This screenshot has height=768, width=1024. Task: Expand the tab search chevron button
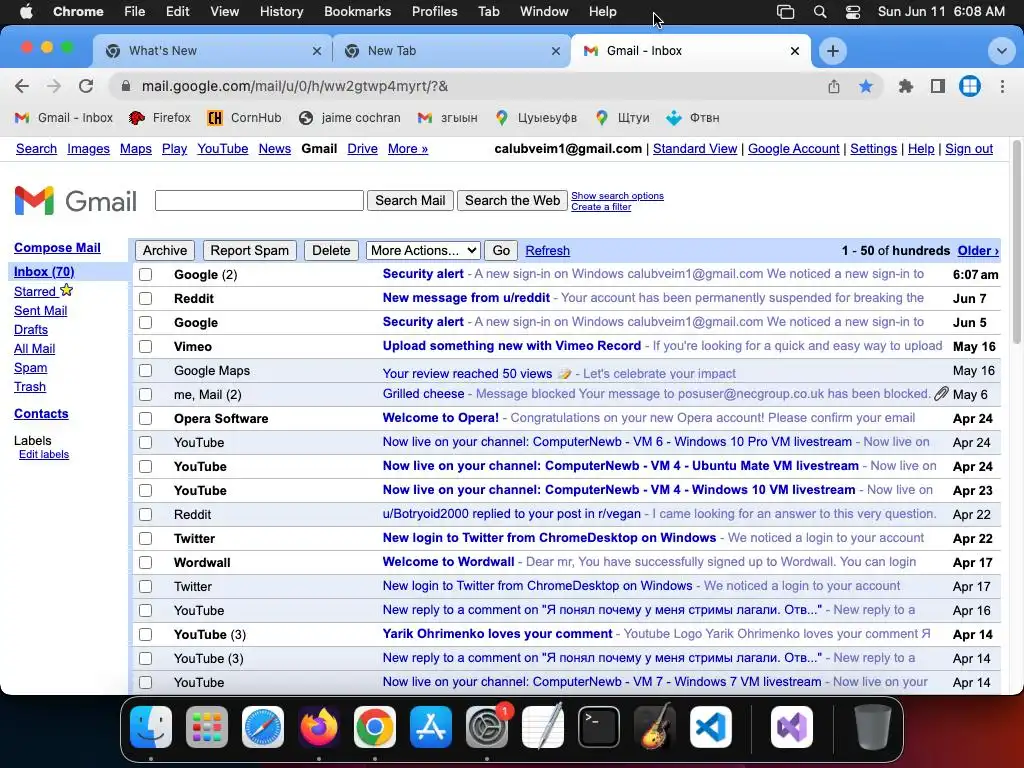pos(1001,51)
